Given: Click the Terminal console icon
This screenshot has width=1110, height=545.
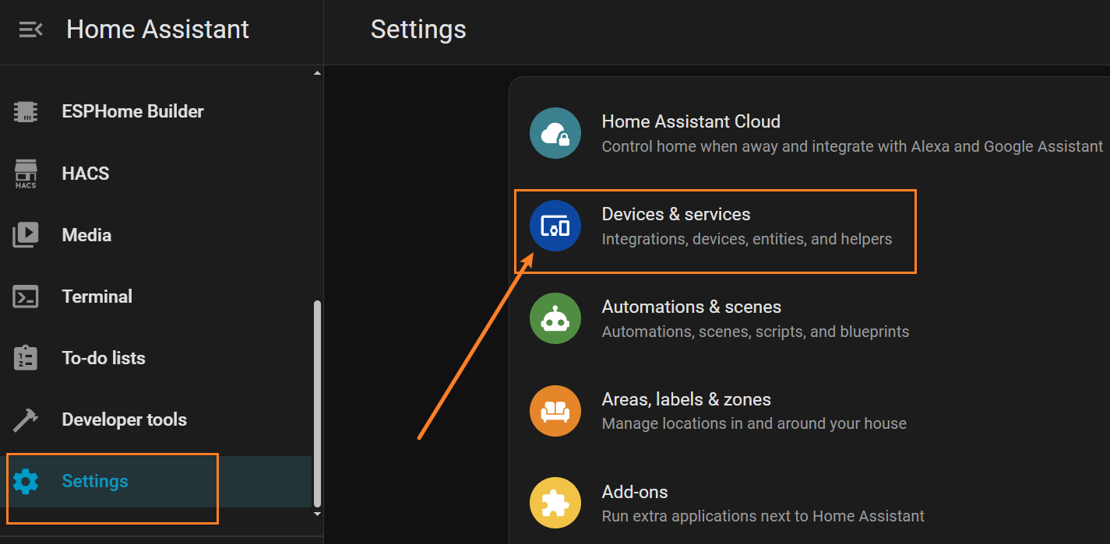Looking at the screenshot, I should [x=26, y=297].
